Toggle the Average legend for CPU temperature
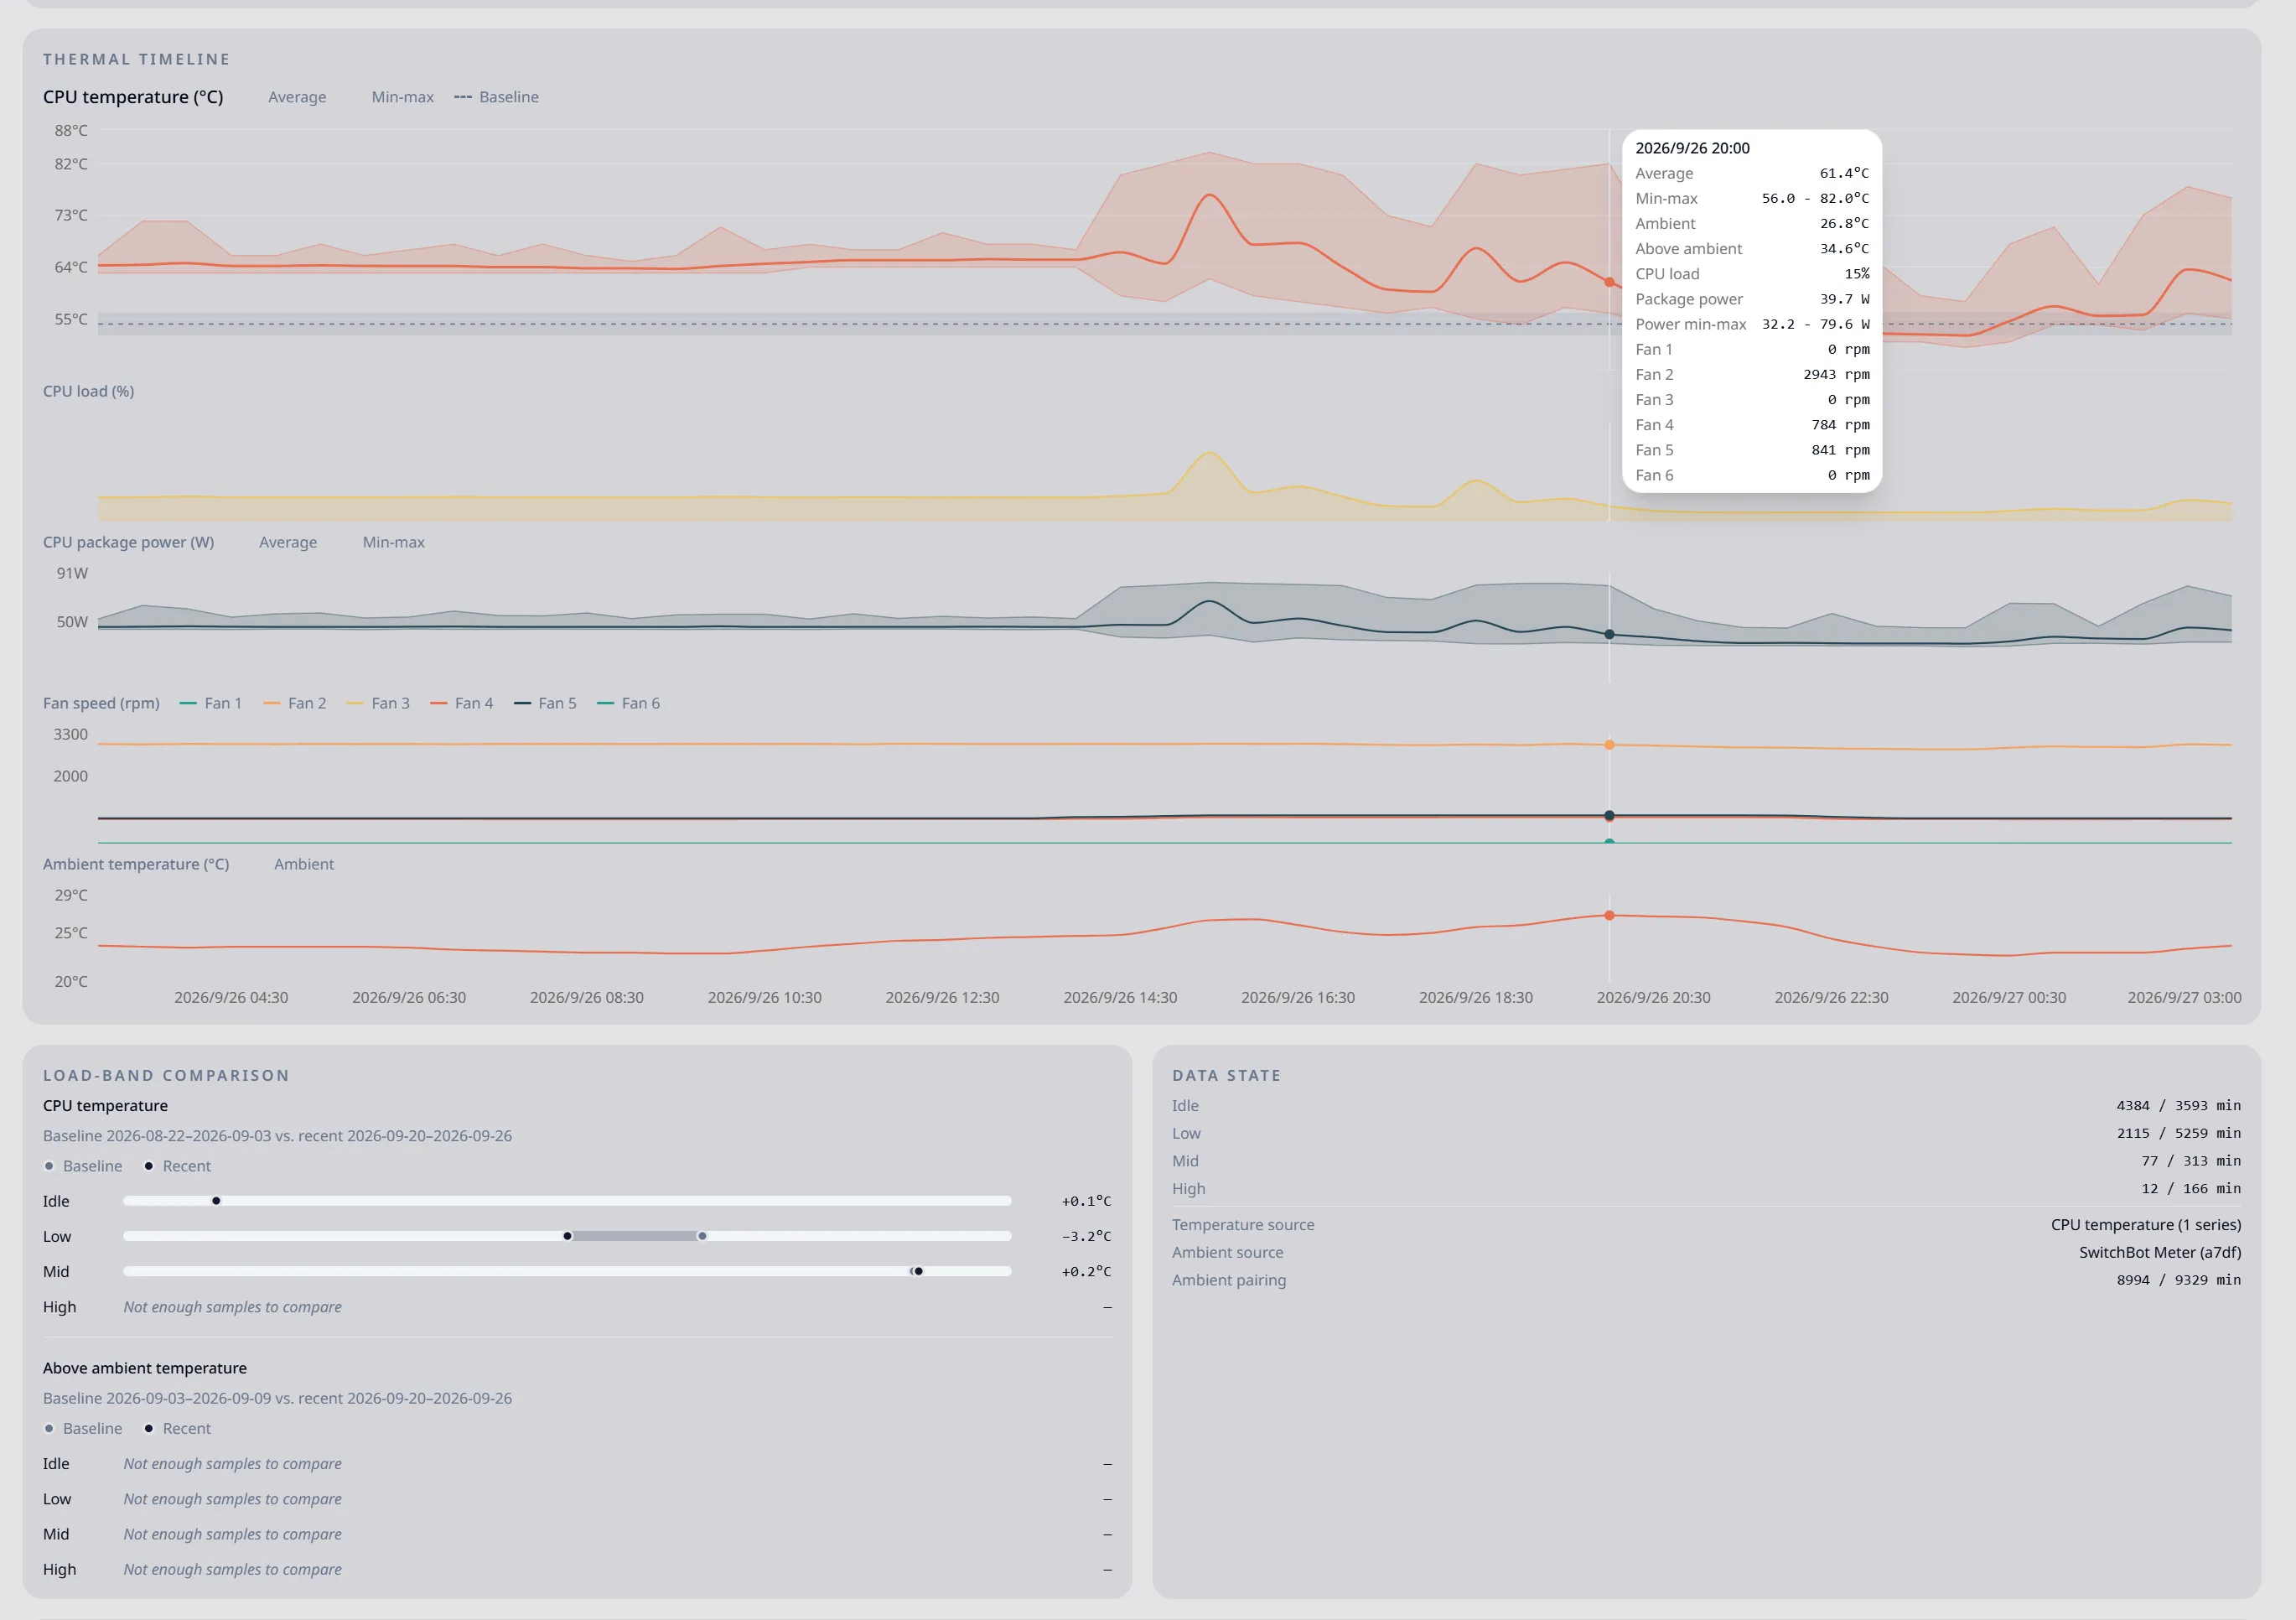Image resolution: width=2296 pixels, height=1620 pixels. 297,97
